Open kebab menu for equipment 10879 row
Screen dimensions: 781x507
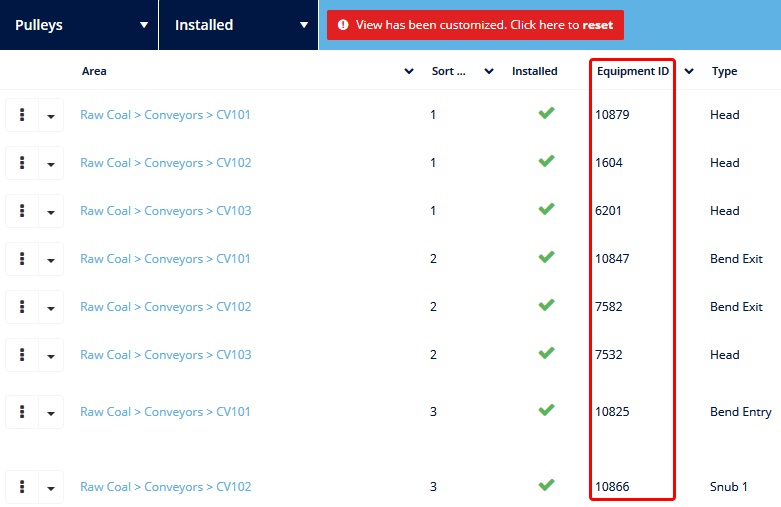(22, 115)
